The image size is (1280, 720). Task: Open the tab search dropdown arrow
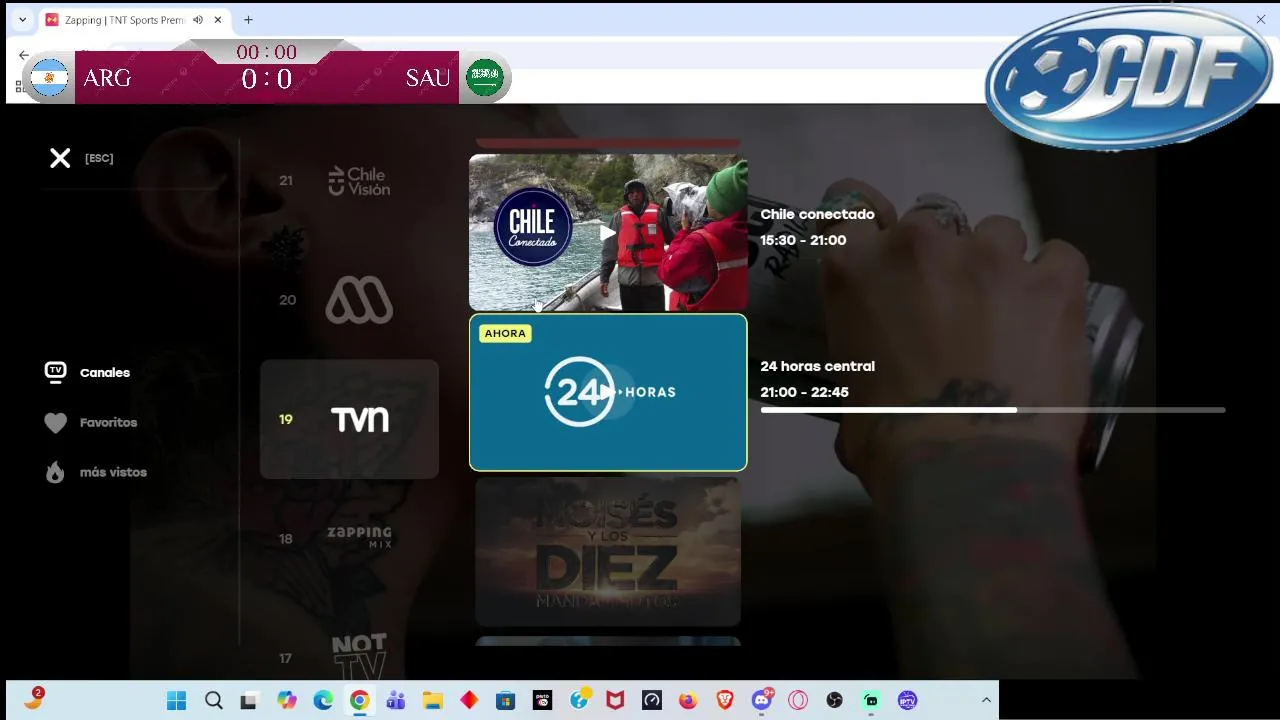tap(22, 20)
